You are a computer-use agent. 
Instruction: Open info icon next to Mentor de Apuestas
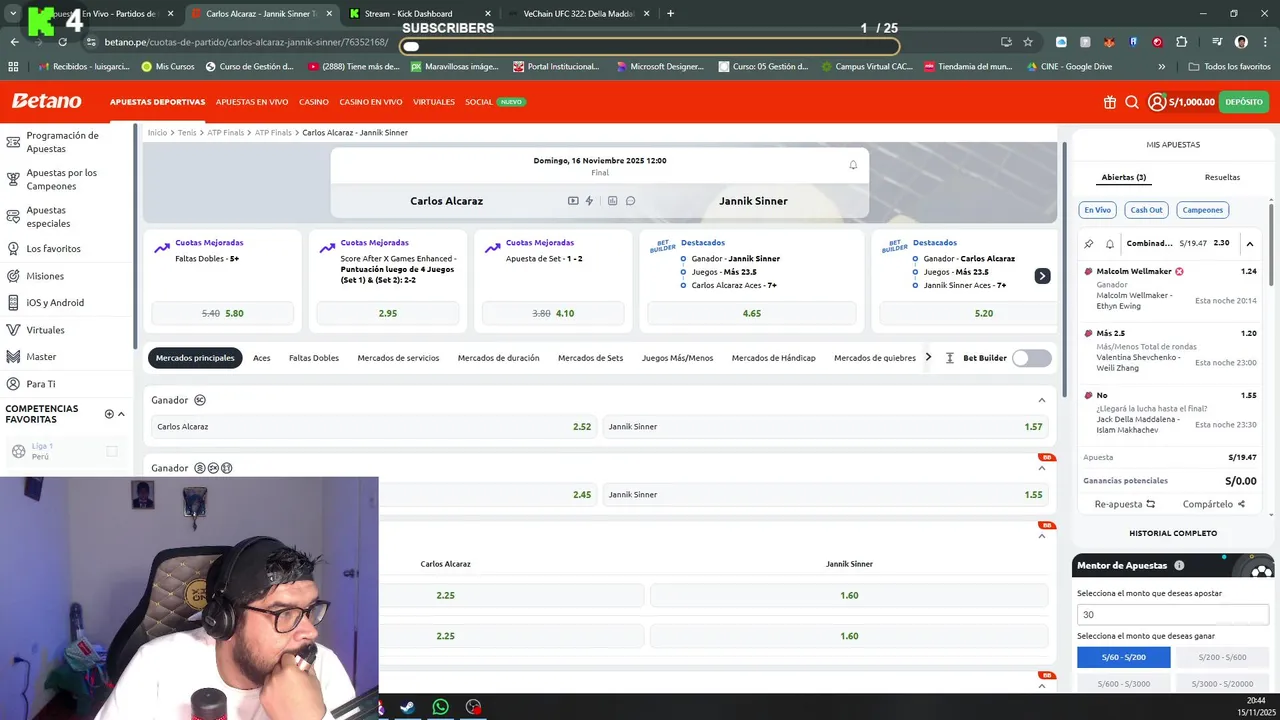(1179, 565)
